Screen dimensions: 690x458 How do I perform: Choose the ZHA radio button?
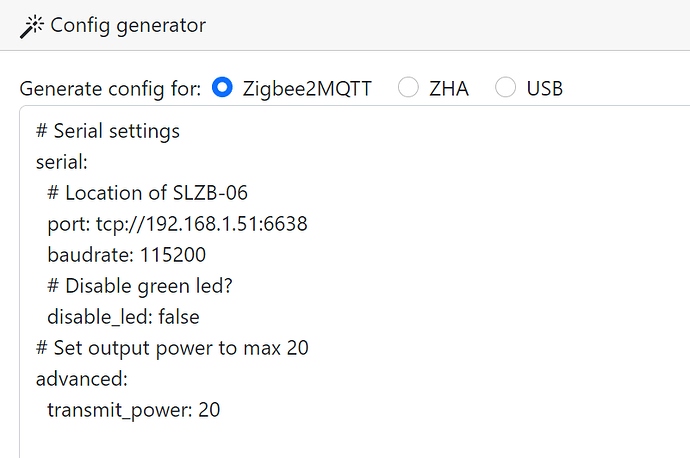pos(408,88)
